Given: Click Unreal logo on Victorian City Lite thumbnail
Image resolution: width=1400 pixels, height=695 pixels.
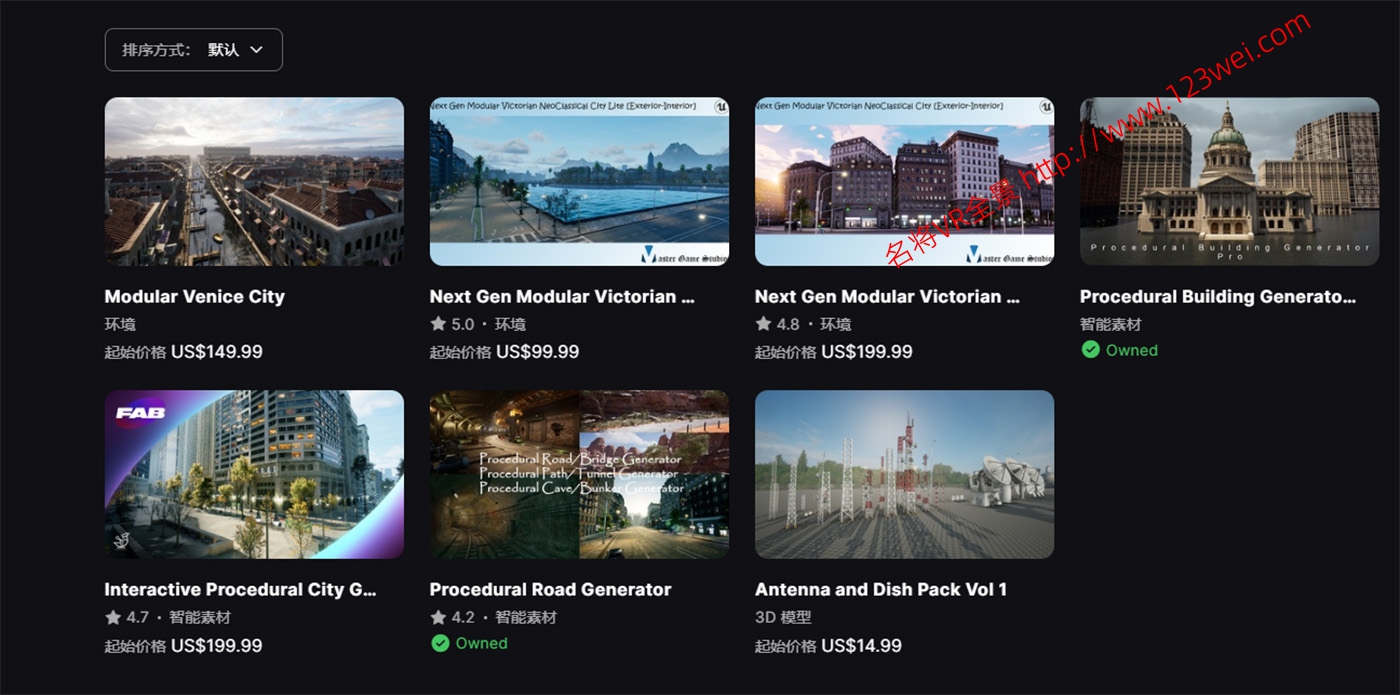Looking at the screenshot, I should (720, 106).
